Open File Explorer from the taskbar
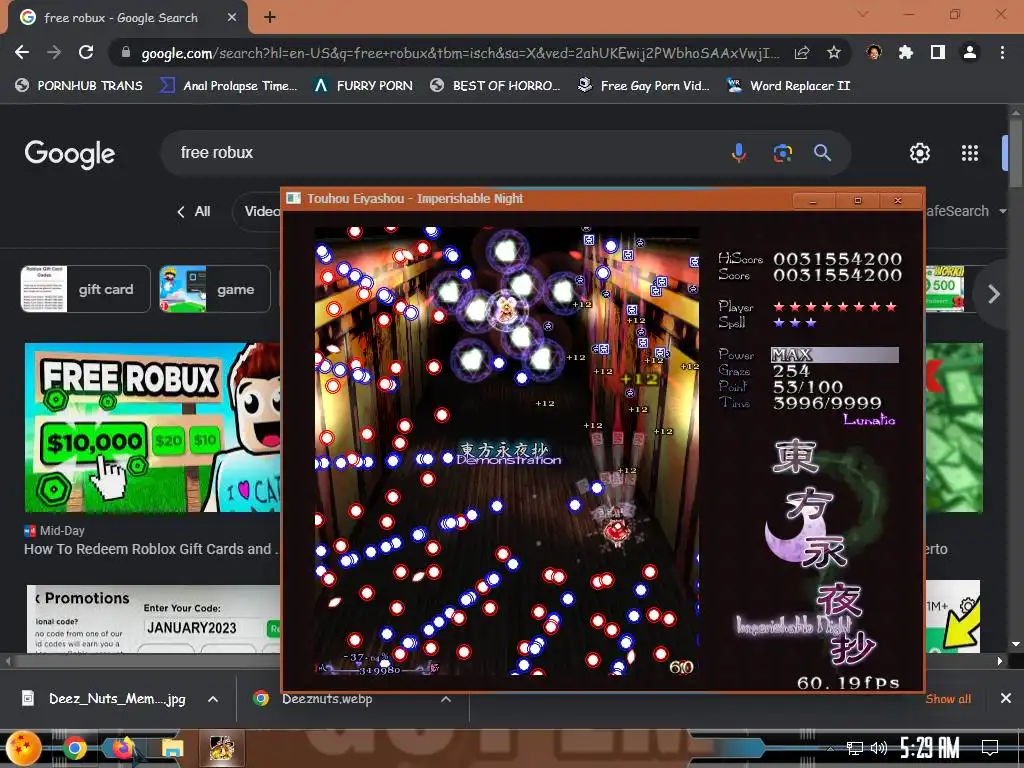Viewport: 1024px width, 768px height. pyautogui.click(x=173, y=748)
